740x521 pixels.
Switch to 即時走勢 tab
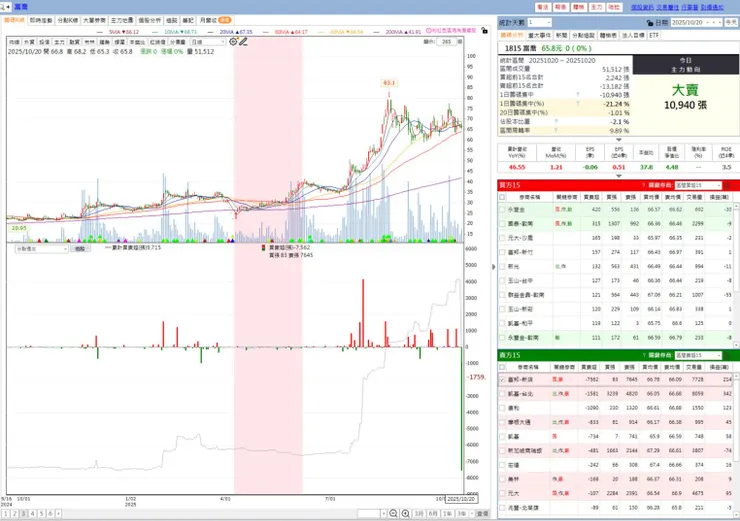pos(41,20)
